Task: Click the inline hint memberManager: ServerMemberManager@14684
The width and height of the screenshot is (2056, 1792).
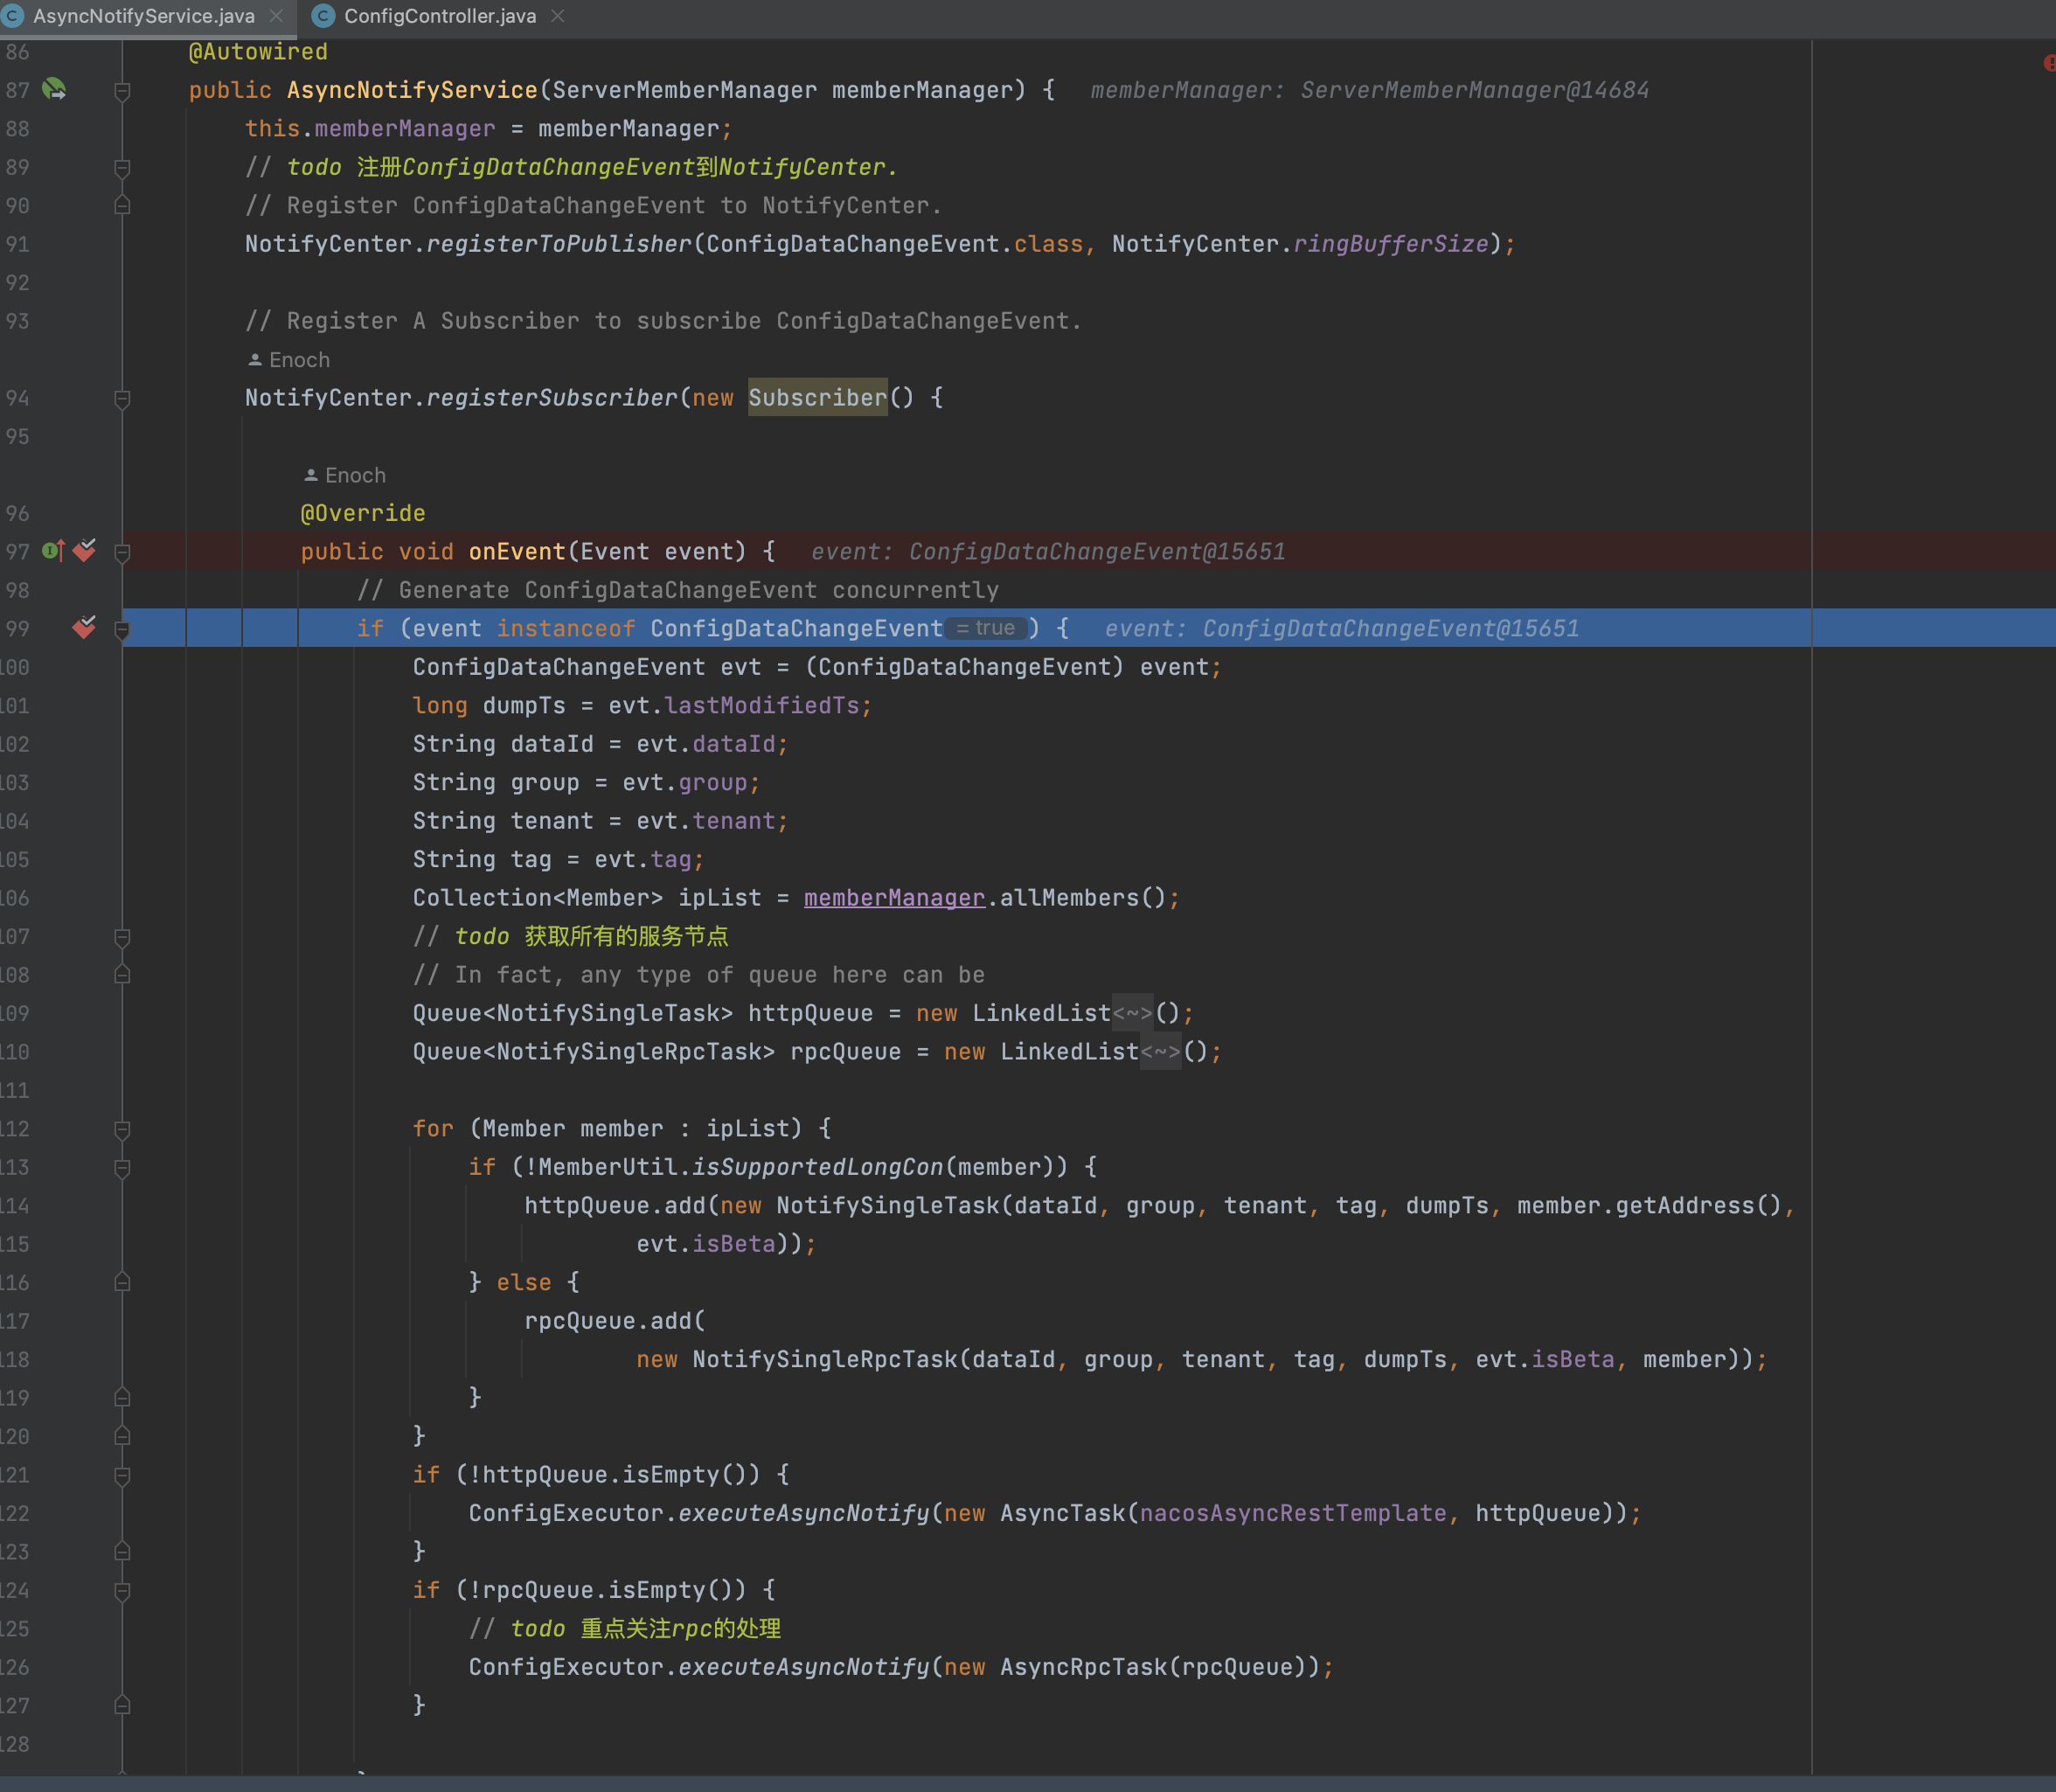Action: 1369,90
